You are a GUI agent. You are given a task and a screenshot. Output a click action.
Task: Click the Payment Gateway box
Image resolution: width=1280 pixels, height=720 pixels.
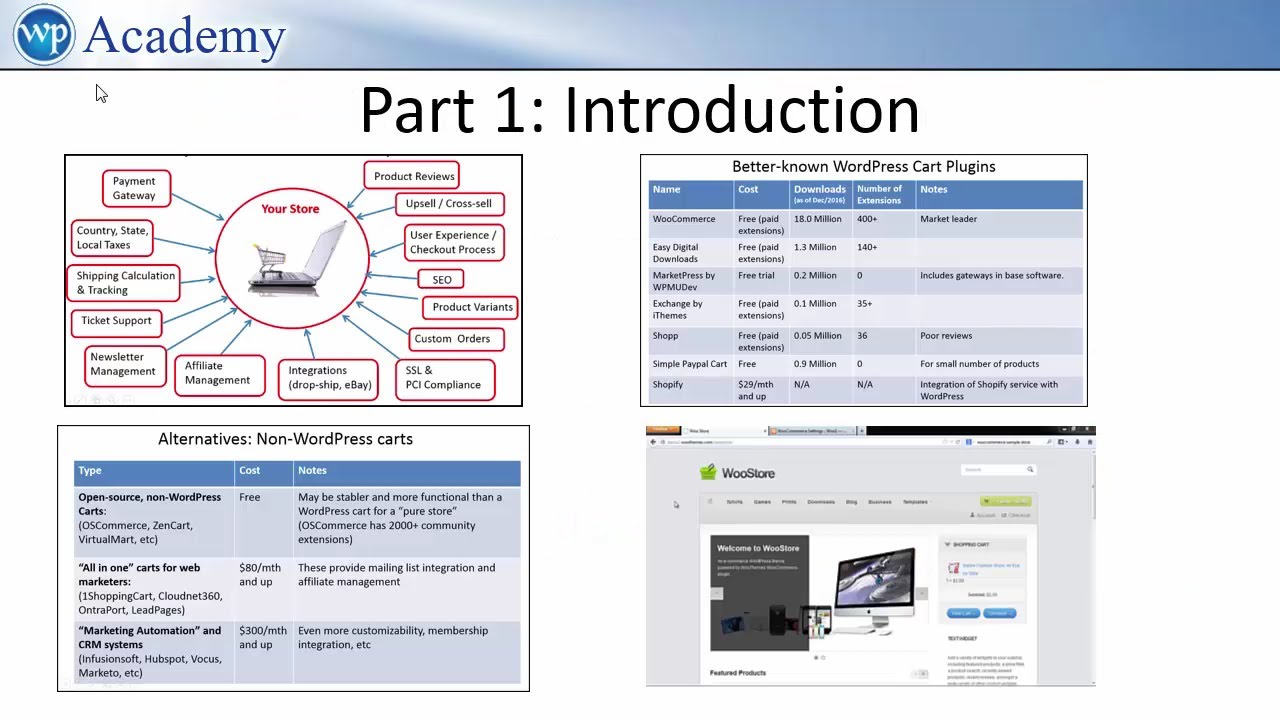(x=136, y=189)
